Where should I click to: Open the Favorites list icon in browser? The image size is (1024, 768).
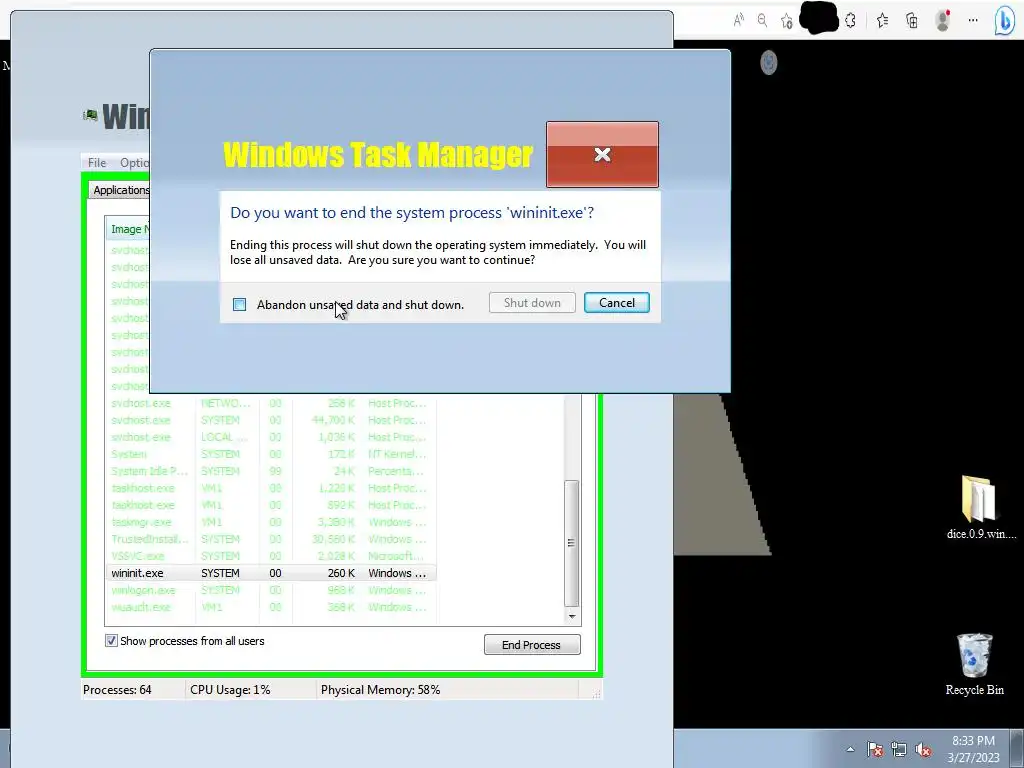pos(882,21)
